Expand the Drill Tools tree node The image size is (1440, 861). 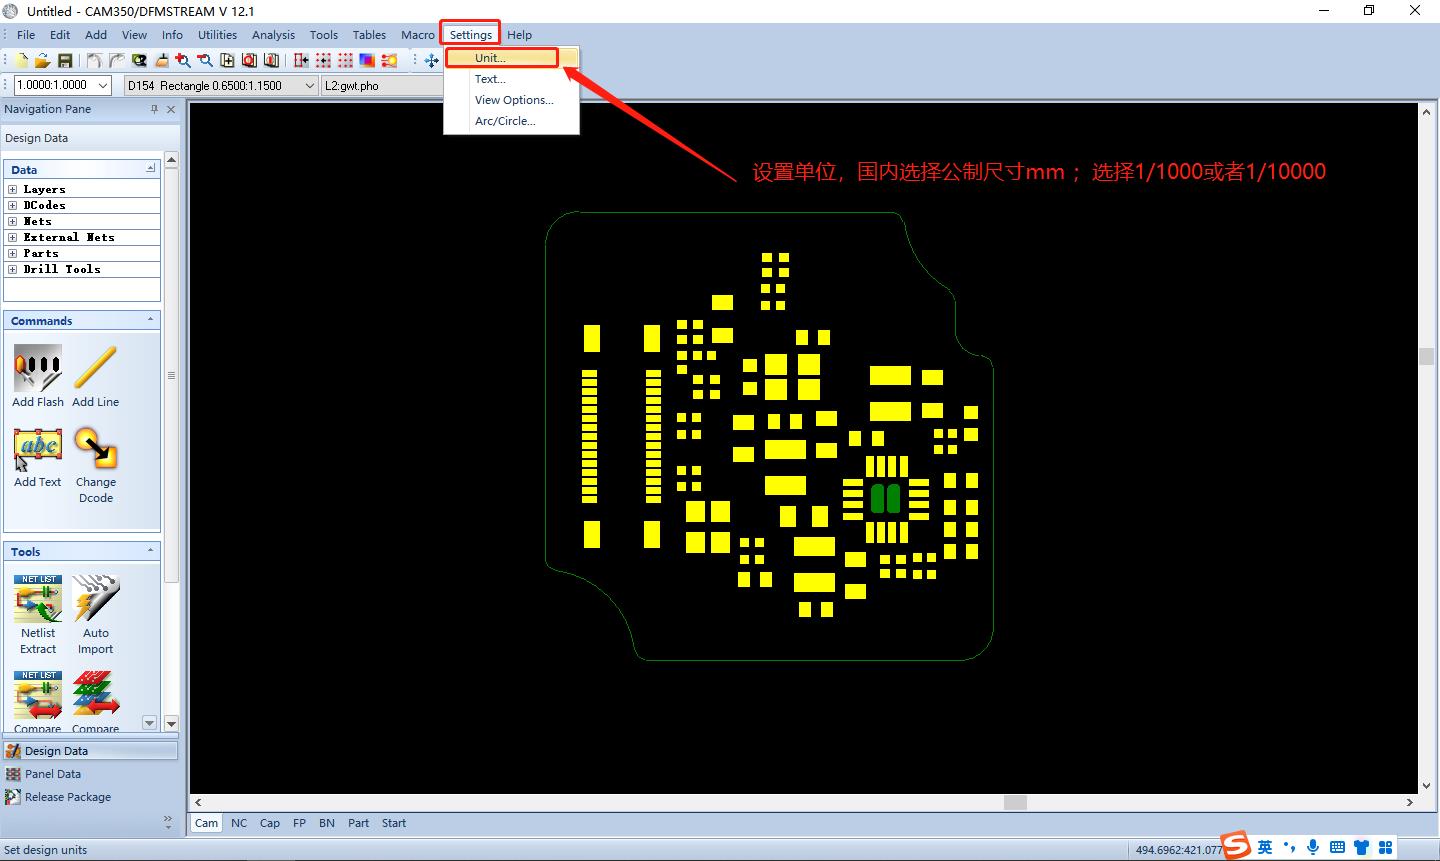pos(13,269)
